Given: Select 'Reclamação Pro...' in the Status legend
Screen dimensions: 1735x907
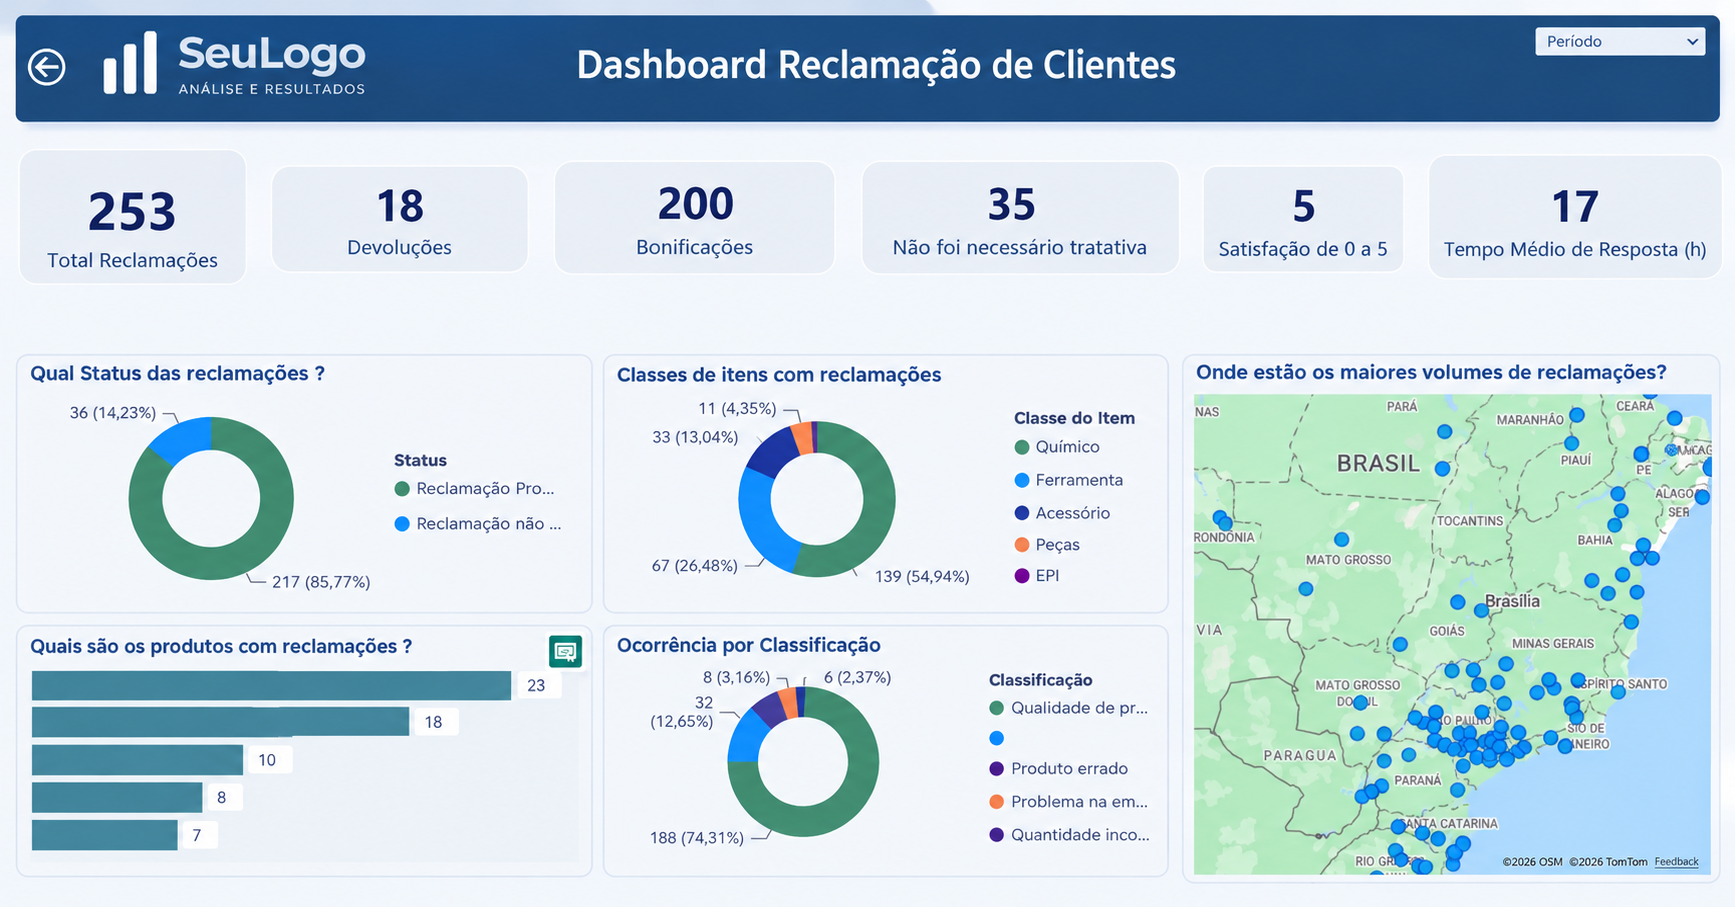Looking at the screenshot, I should tap(475, 489).
